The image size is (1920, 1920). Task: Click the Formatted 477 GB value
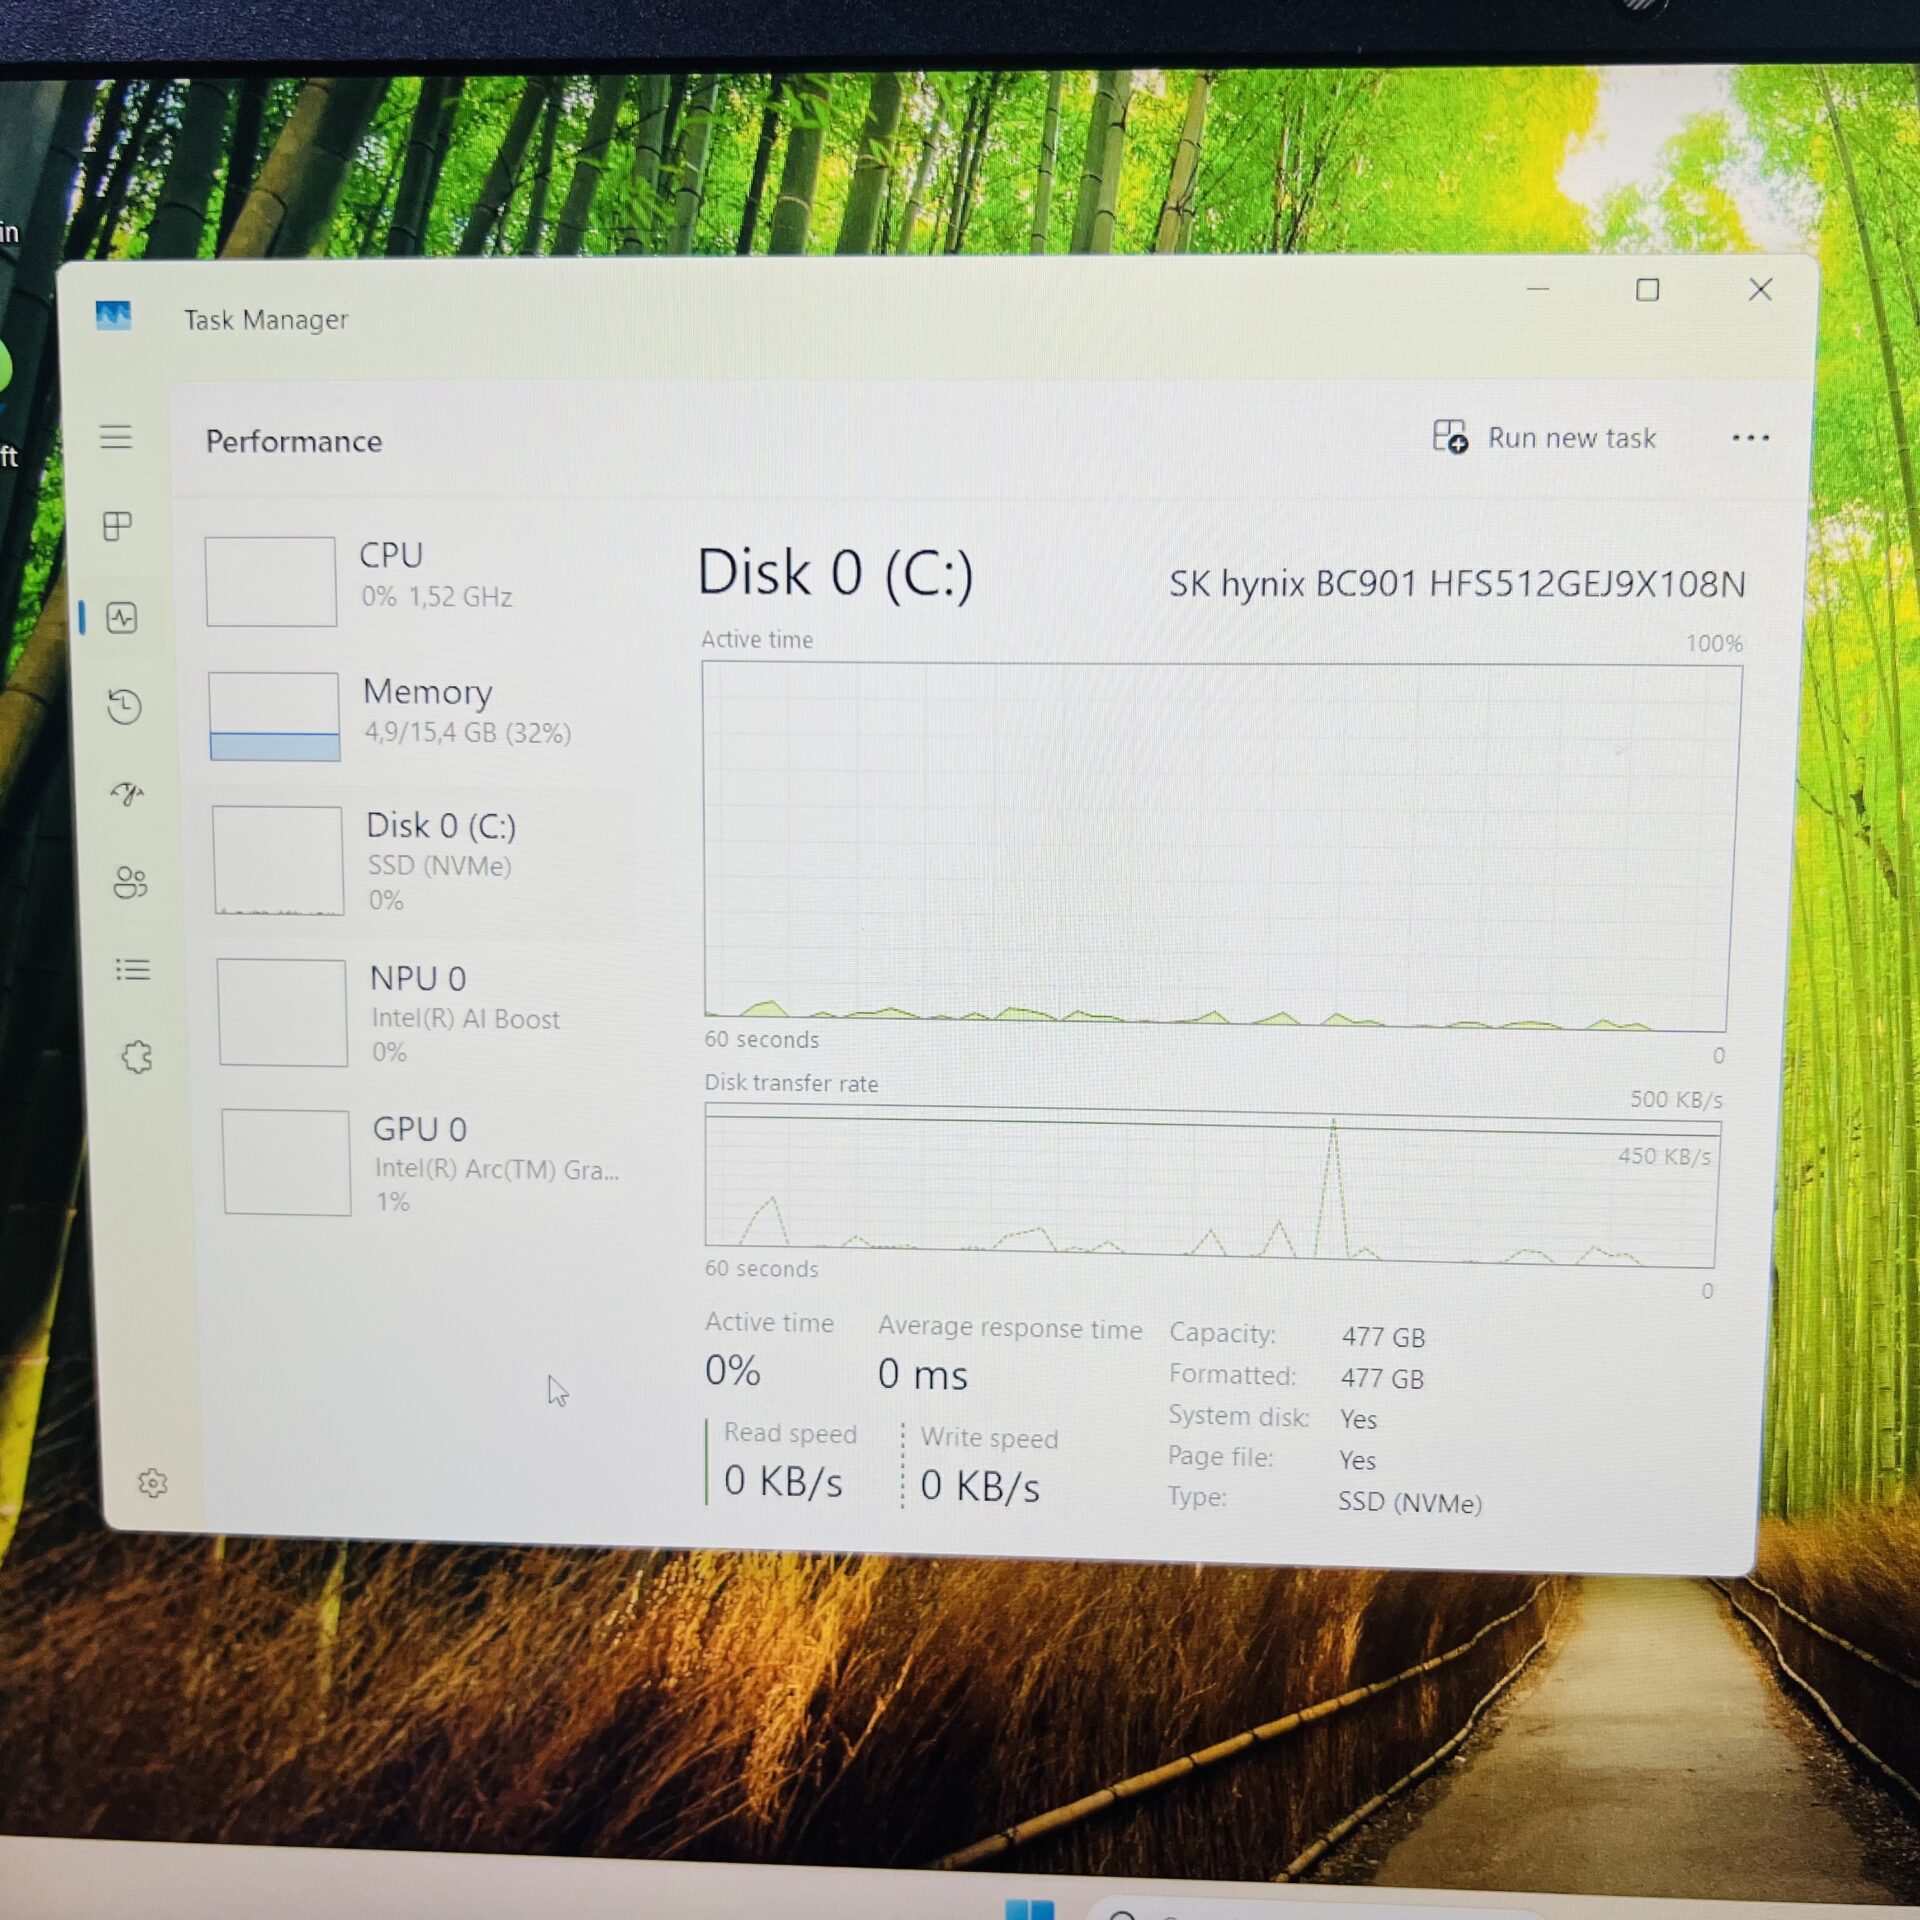[1382, 1378]
